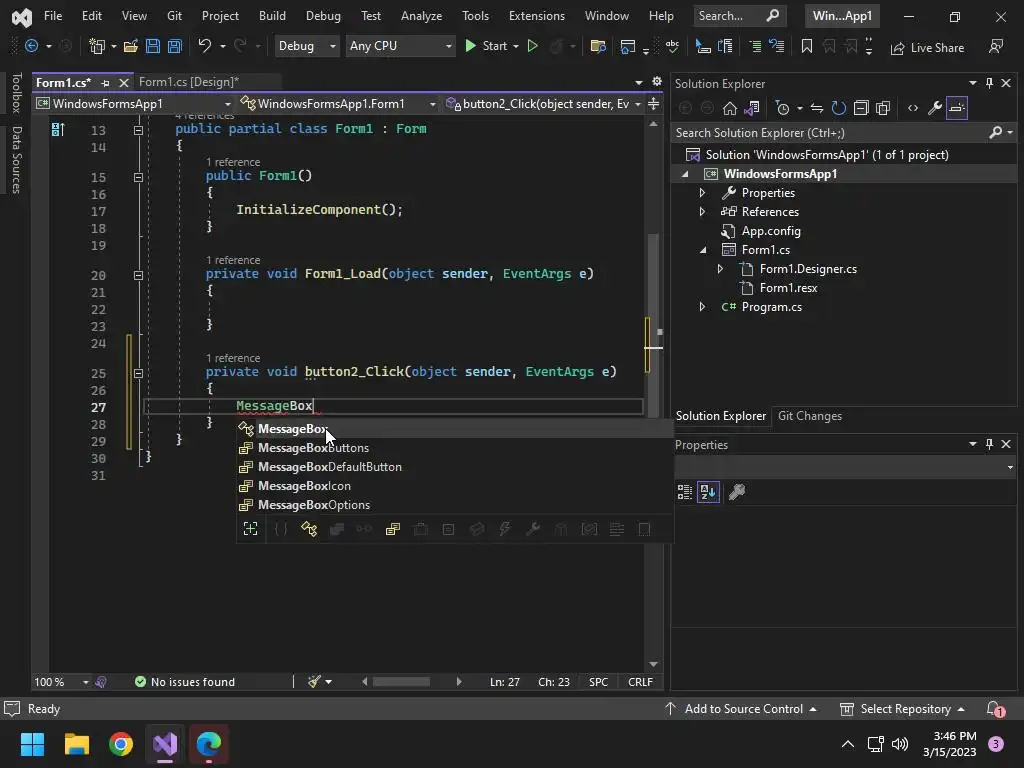Click the Save file toolbar icon
Screen dimensions: 1024x768
point(153,46)
